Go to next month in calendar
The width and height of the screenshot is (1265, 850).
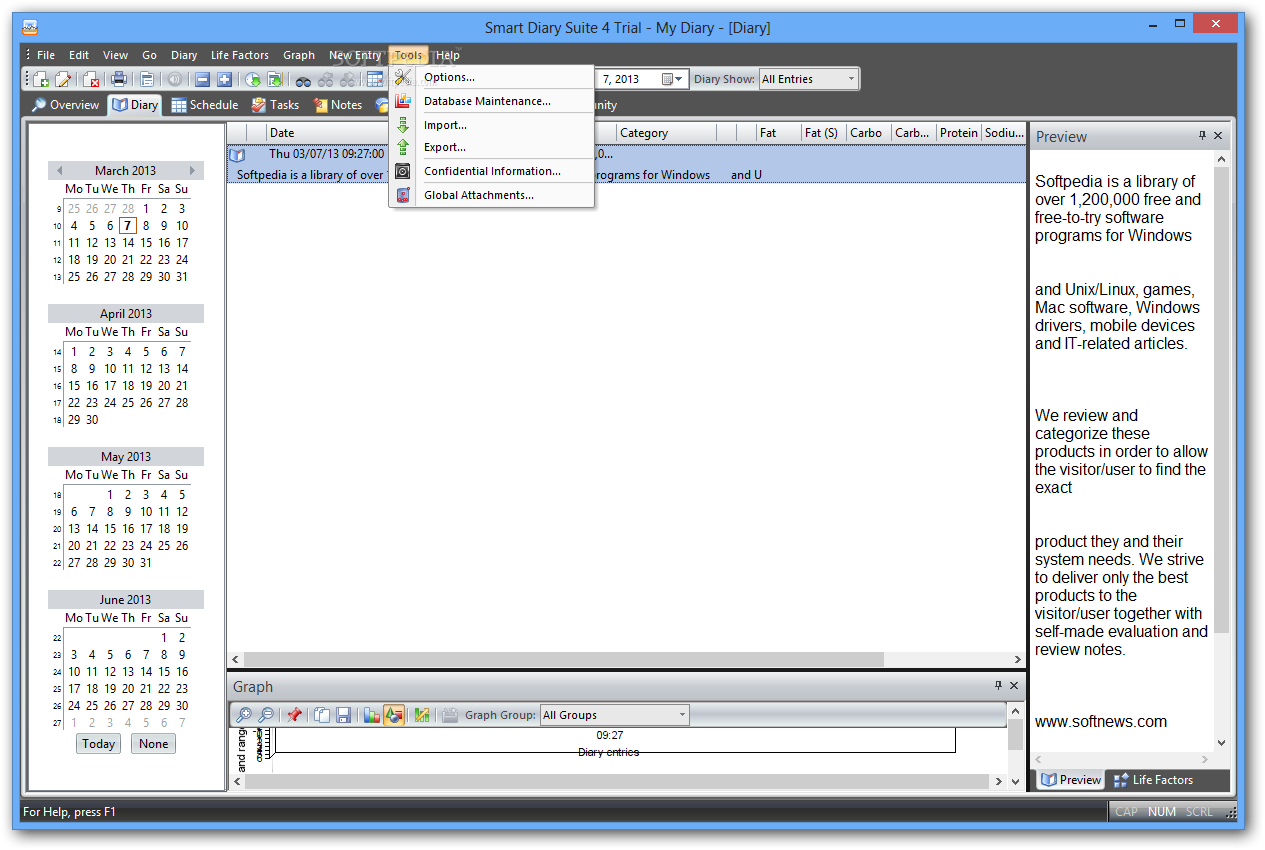[192, 170]
